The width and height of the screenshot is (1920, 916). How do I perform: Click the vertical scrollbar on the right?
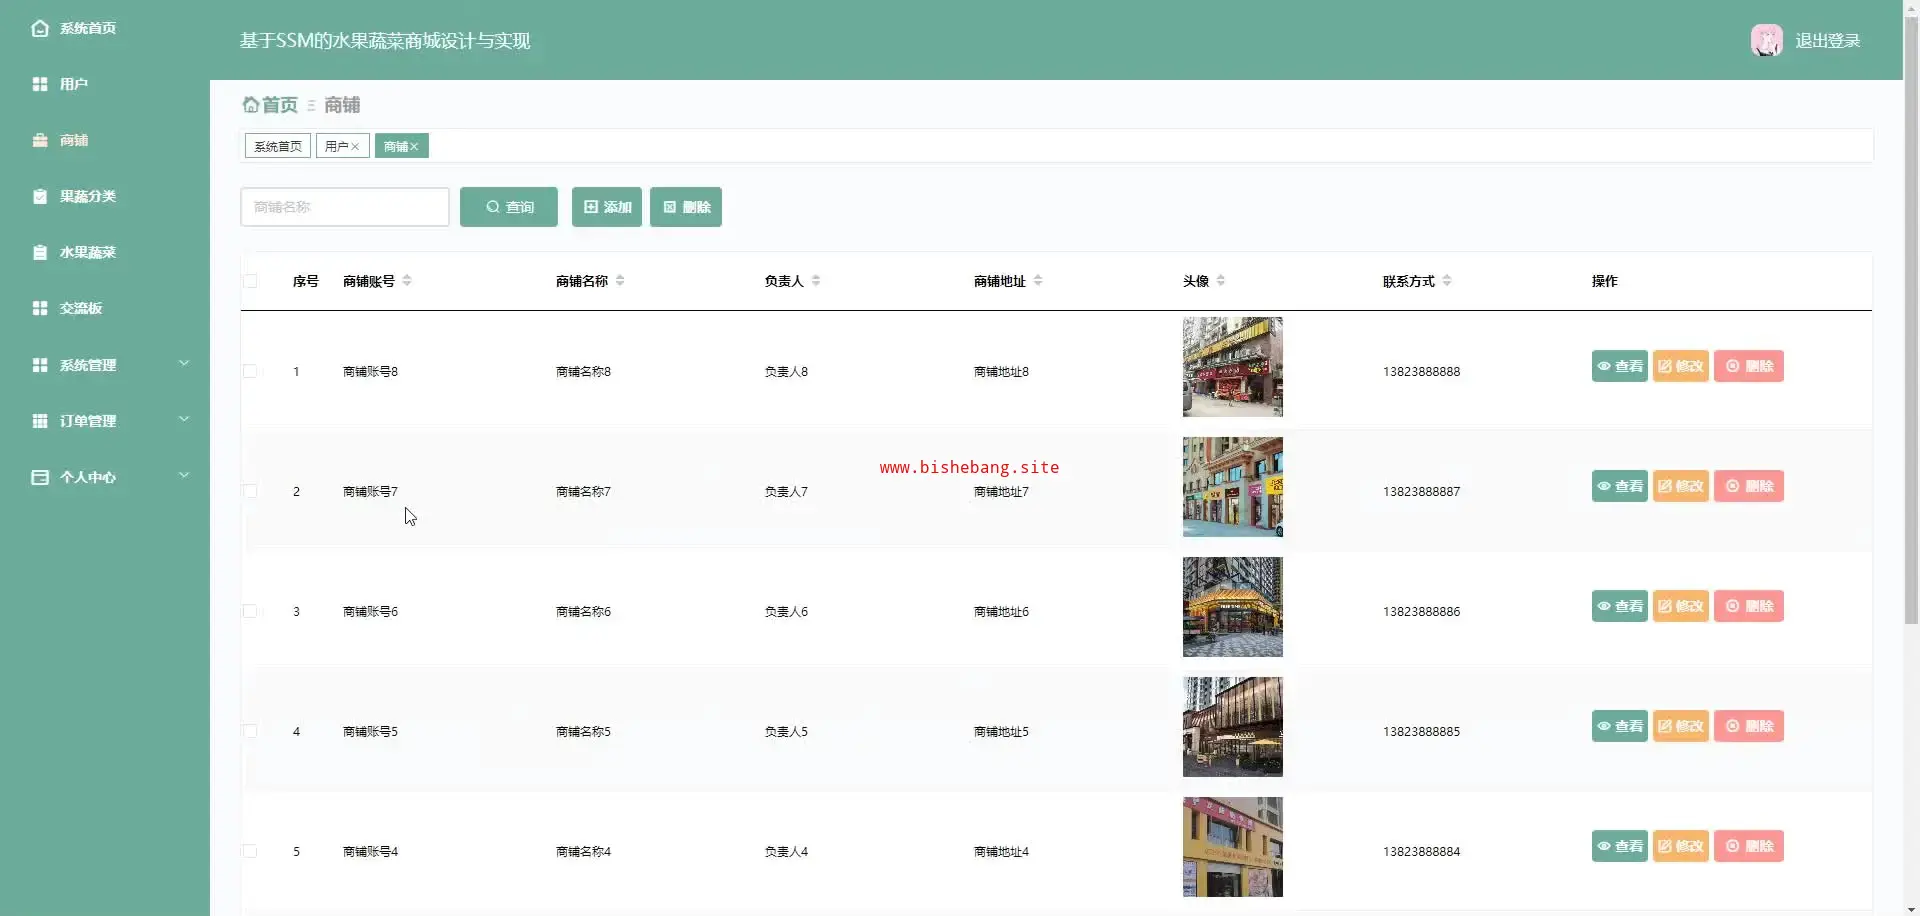1911,320
